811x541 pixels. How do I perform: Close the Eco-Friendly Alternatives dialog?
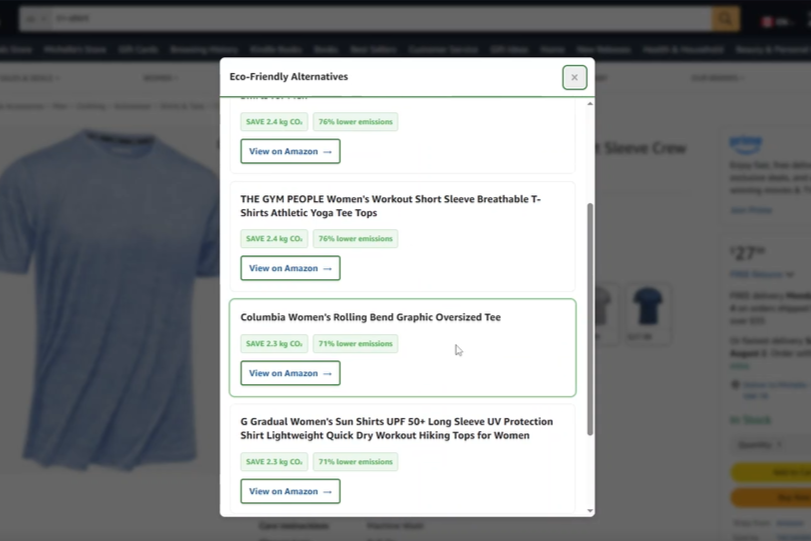574,77
